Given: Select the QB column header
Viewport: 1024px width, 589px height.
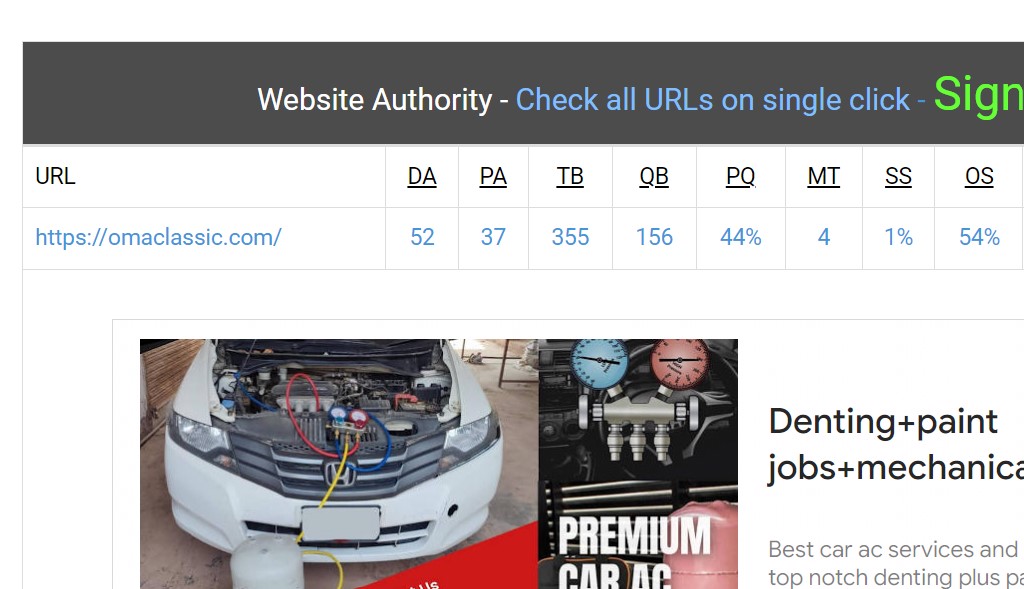Looking at the screenshot, I should [x=654, y=176].
